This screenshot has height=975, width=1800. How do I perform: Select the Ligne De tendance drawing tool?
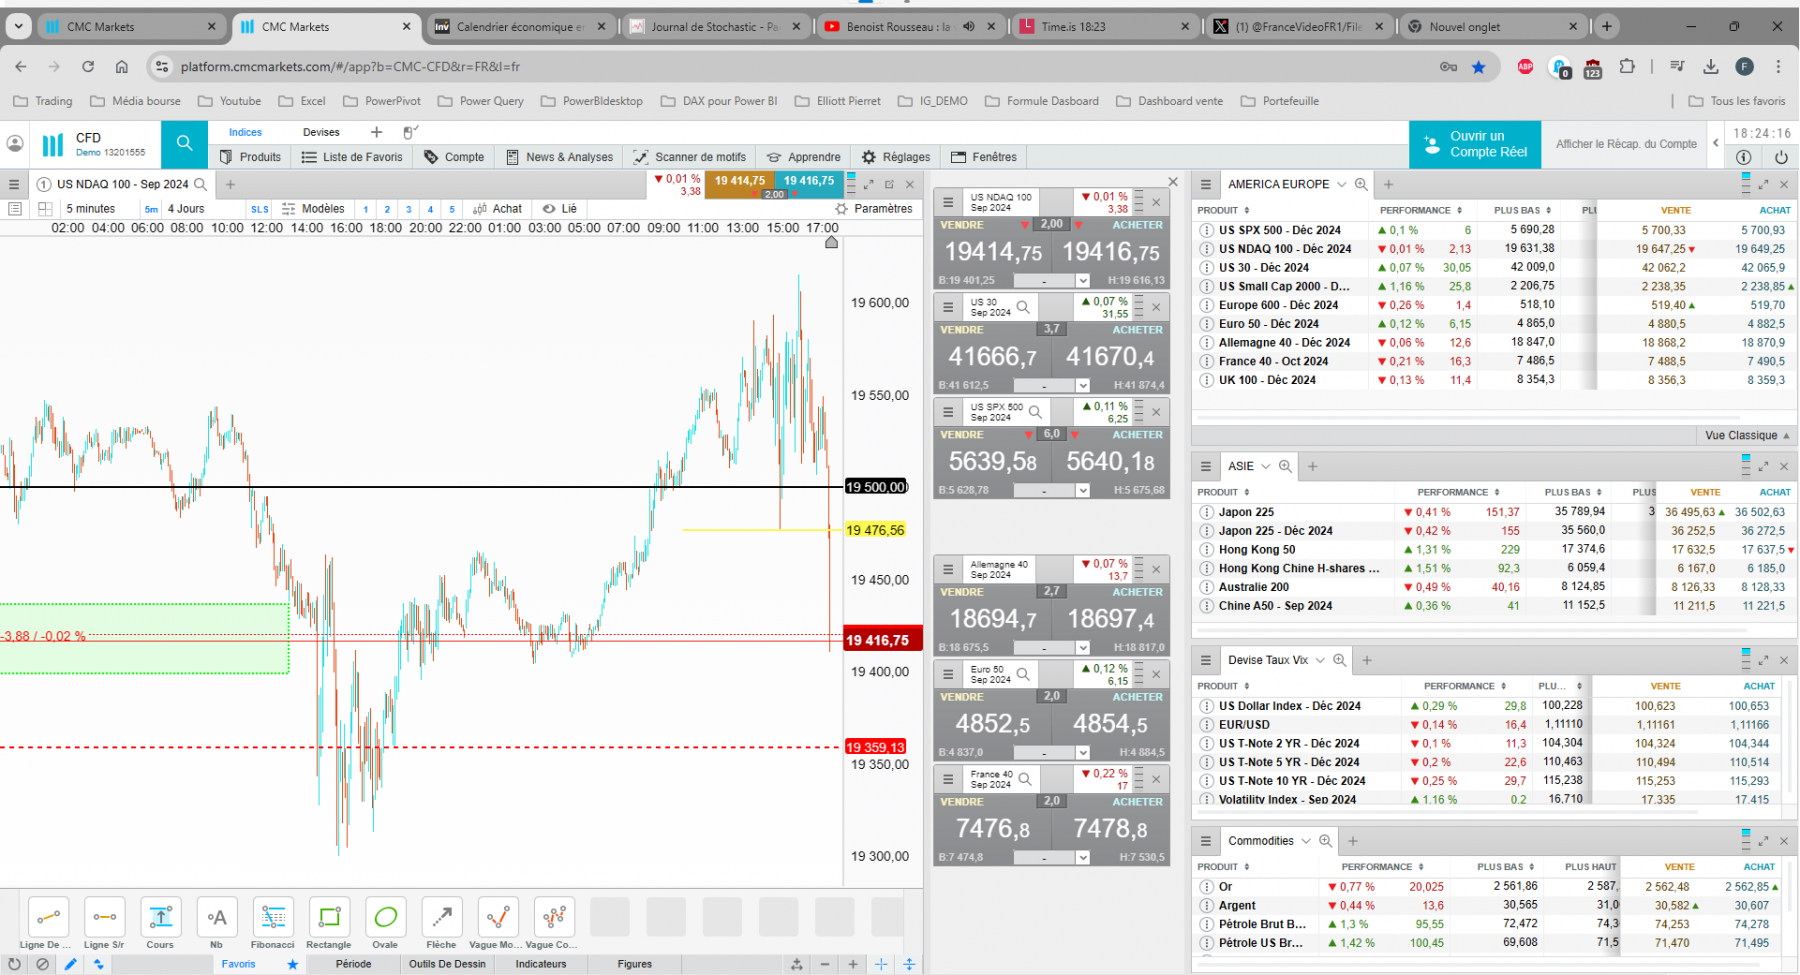click(x=48, y=917)
